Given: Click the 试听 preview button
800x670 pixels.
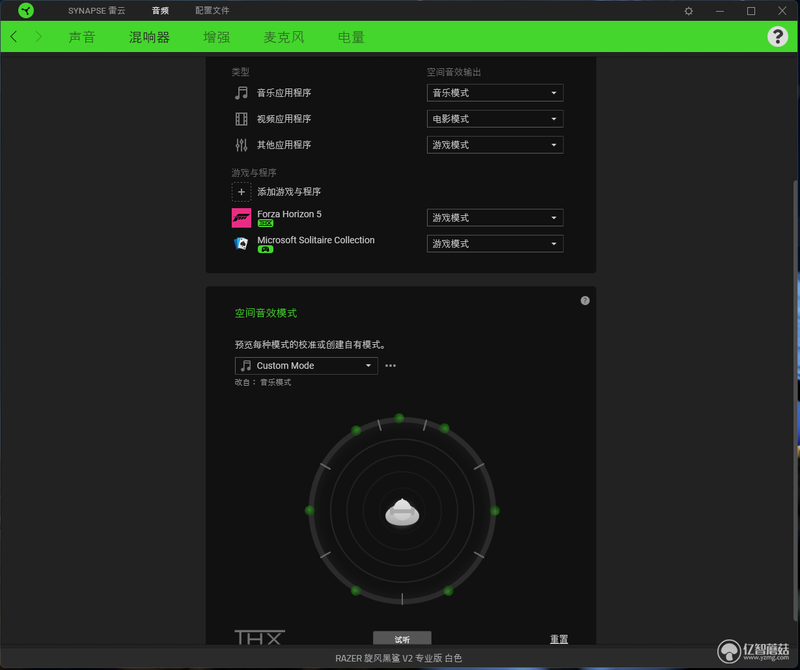Looking at the screenshot, I should tap(402, 638).
